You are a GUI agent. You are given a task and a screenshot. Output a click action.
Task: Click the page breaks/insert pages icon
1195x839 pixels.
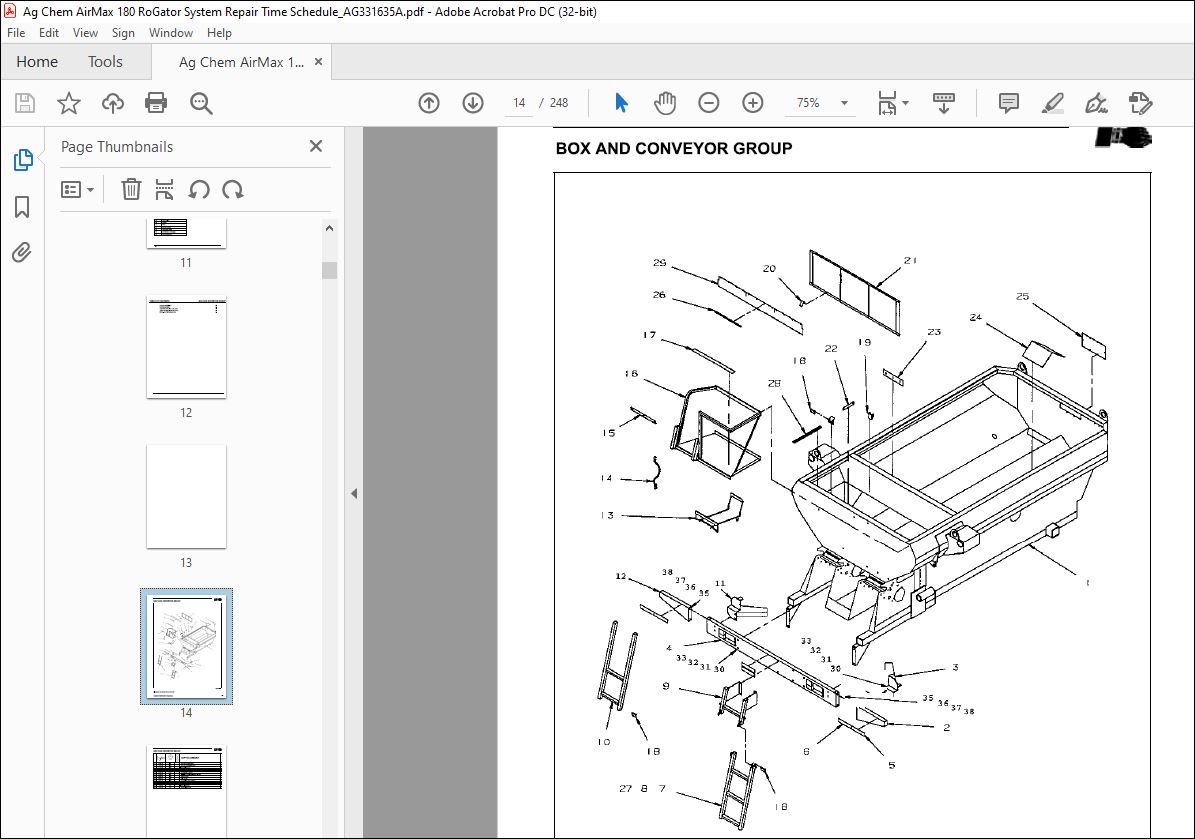point(164,189)
